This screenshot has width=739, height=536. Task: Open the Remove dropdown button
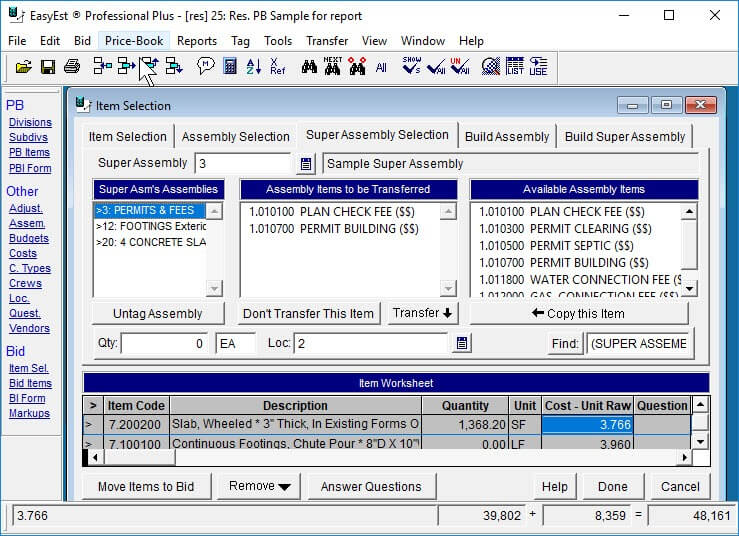coord(259,487)
